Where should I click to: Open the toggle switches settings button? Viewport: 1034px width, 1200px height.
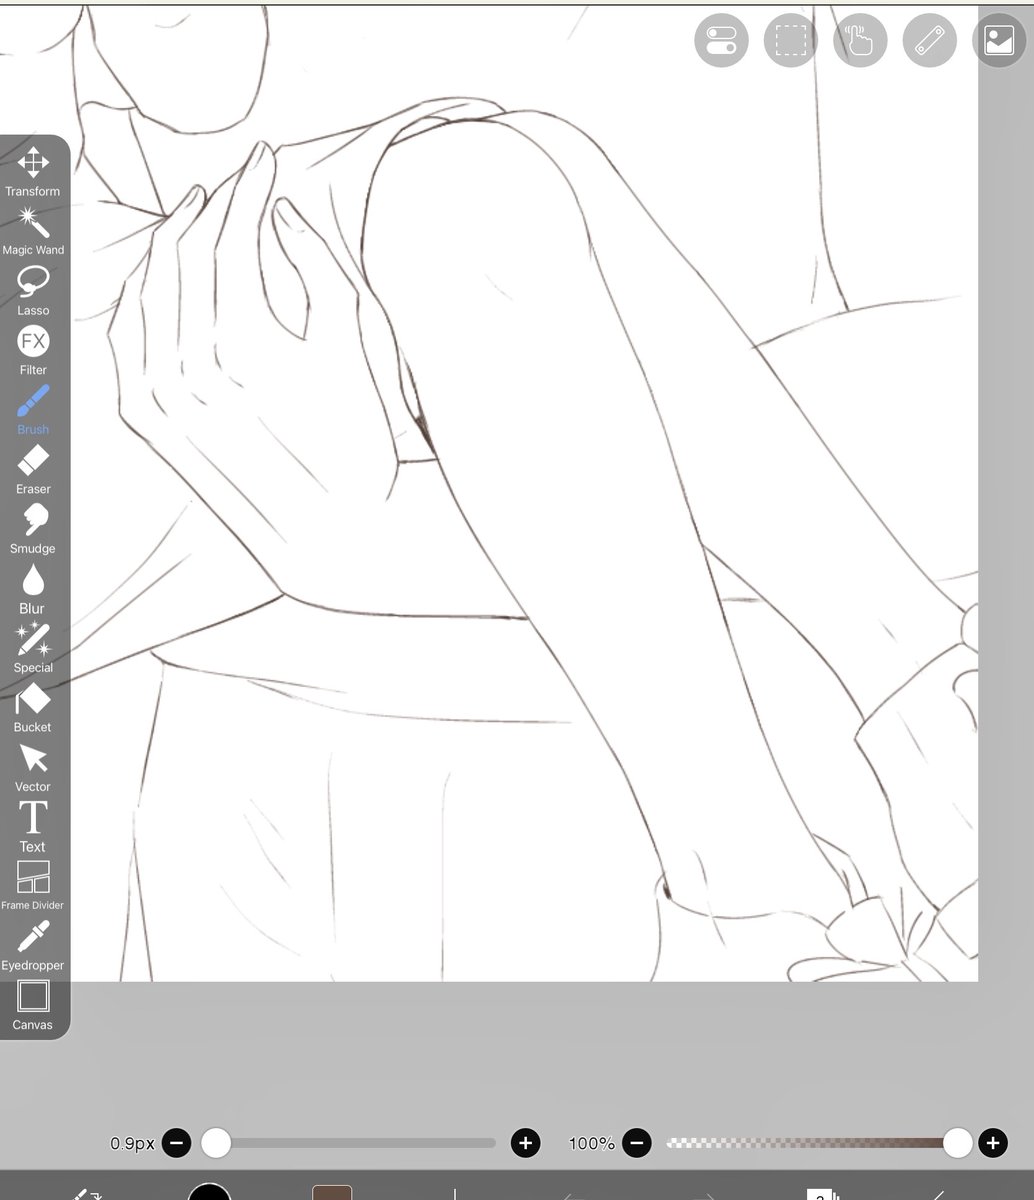721,41
